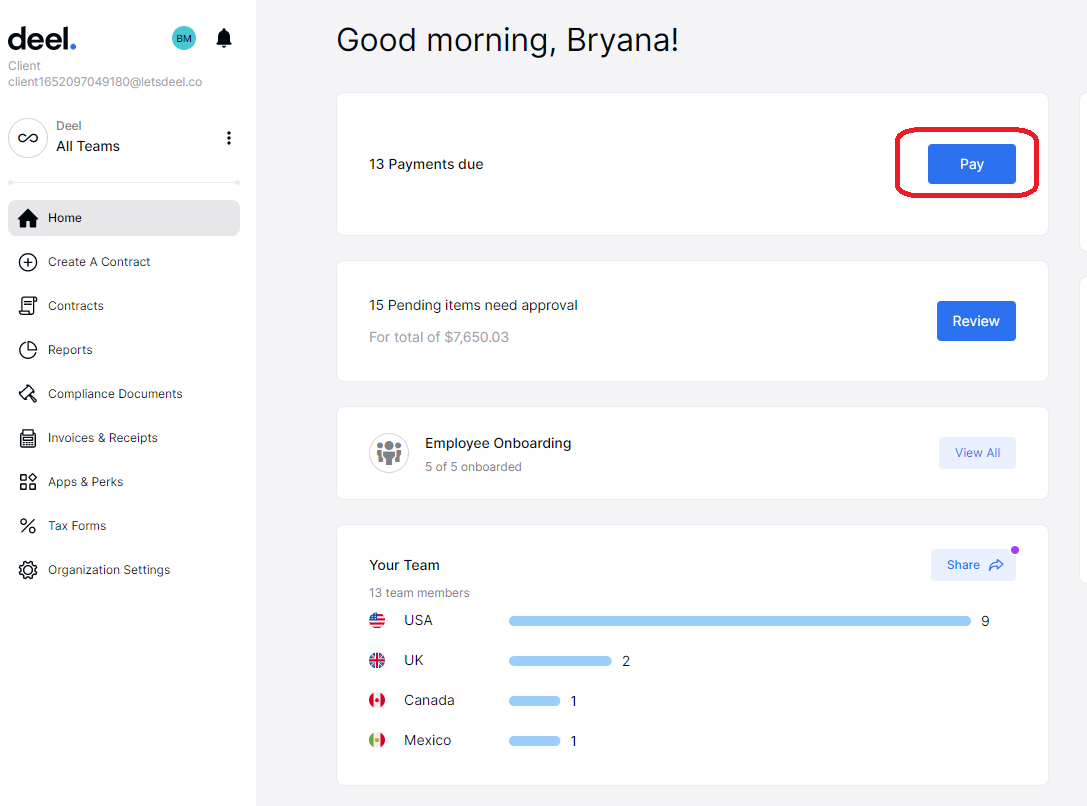Click the Reports pie chart icon
Image resolution: width=1087 pixels, height=806 pixels.
click(28, 350)
